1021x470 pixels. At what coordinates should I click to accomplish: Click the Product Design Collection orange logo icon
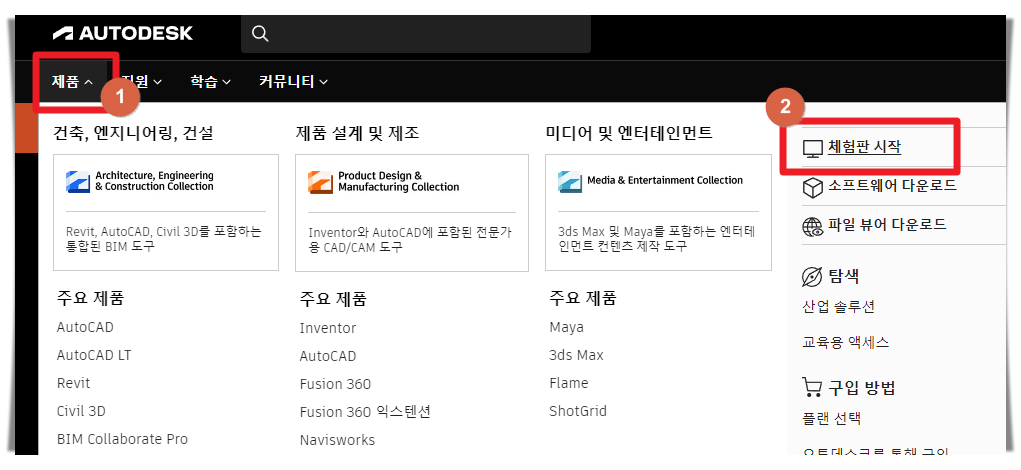tap(320, 182)
